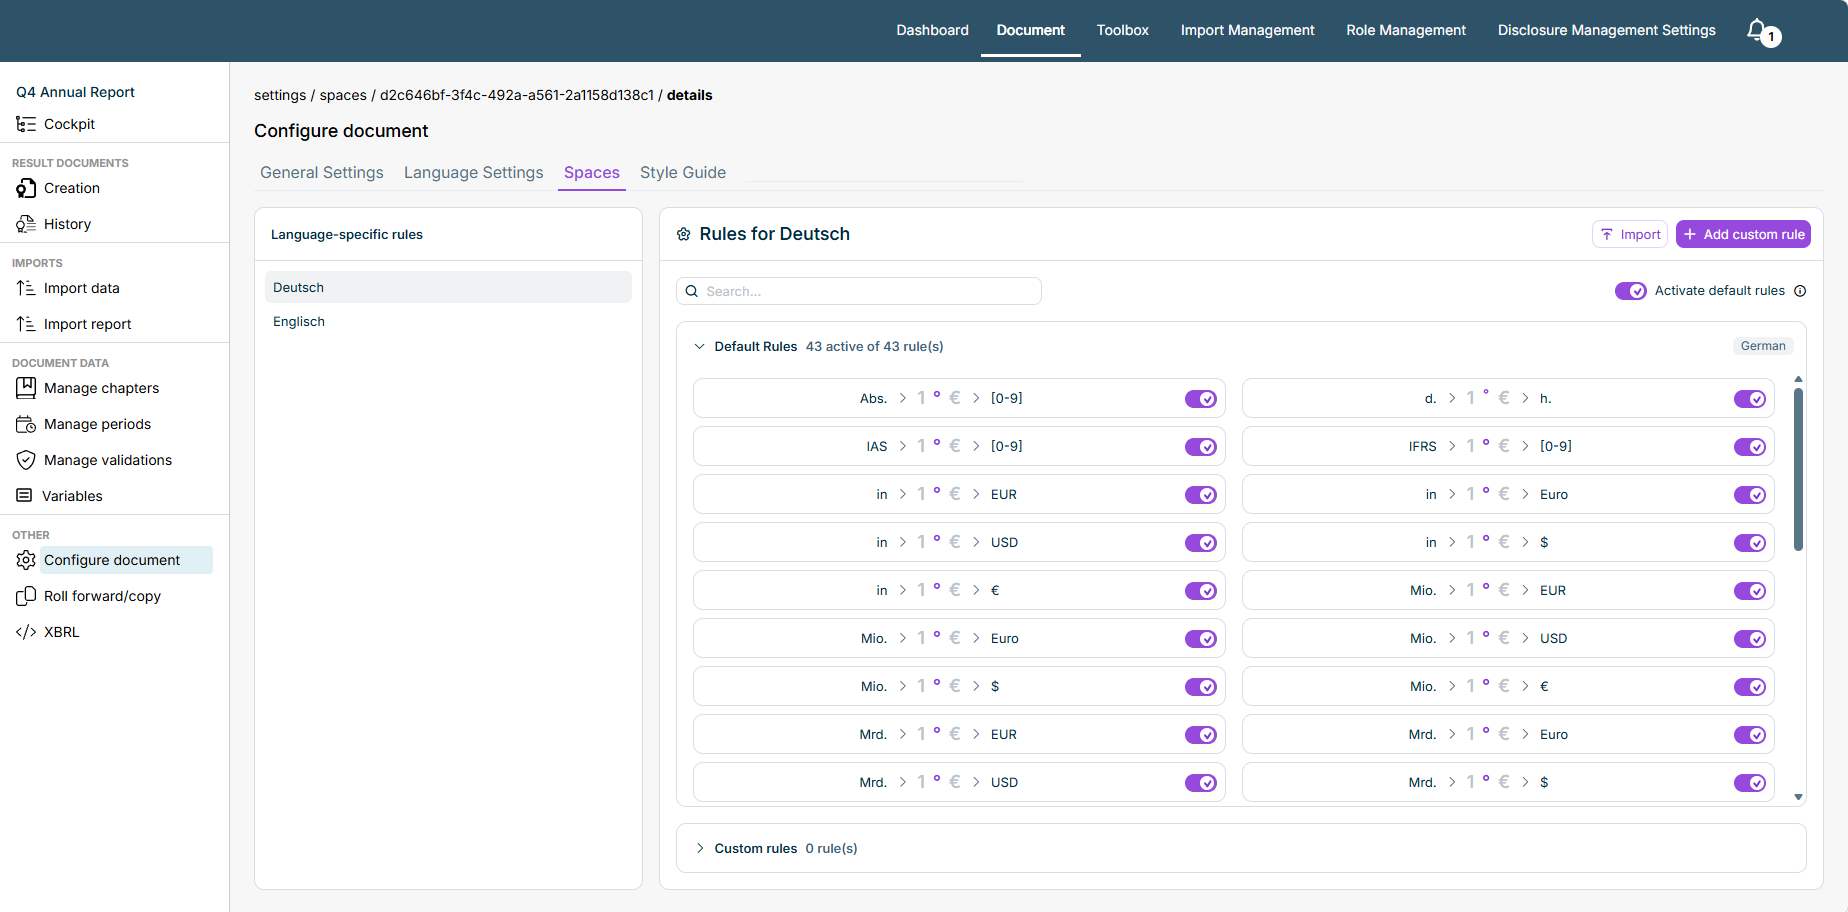1848x912 pixels.
Task: Click scrollbar down arrow in rules list
Action: 1798,797
